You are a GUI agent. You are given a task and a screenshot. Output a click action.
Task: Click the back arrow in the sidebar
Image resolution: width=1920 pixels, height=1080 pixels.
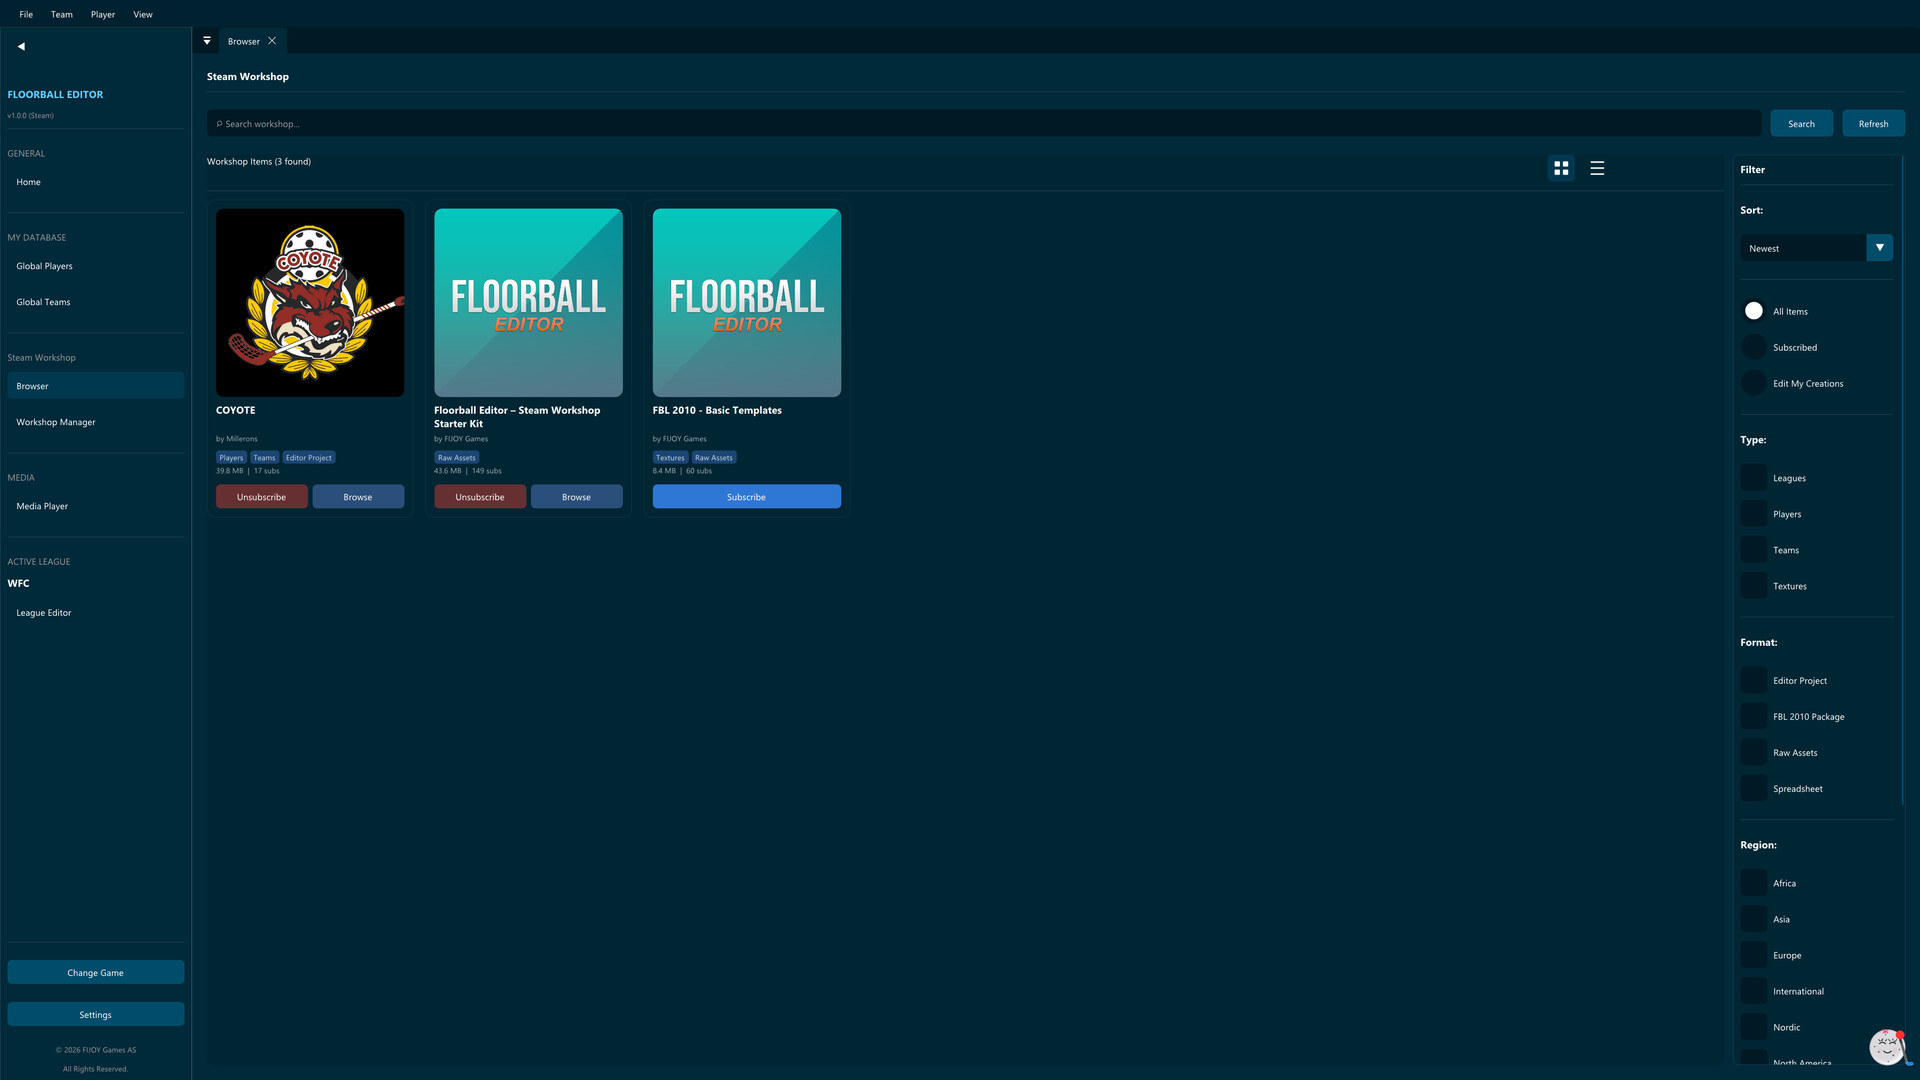[20, 46]
